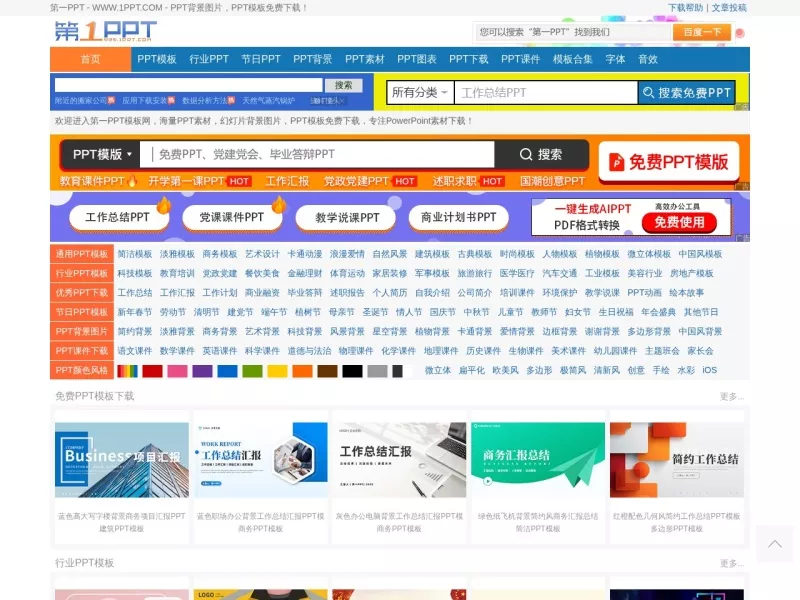Screen dimensions: 800x600
Task: Click the gray 搜索 button
Action: (x=343, y=85)
